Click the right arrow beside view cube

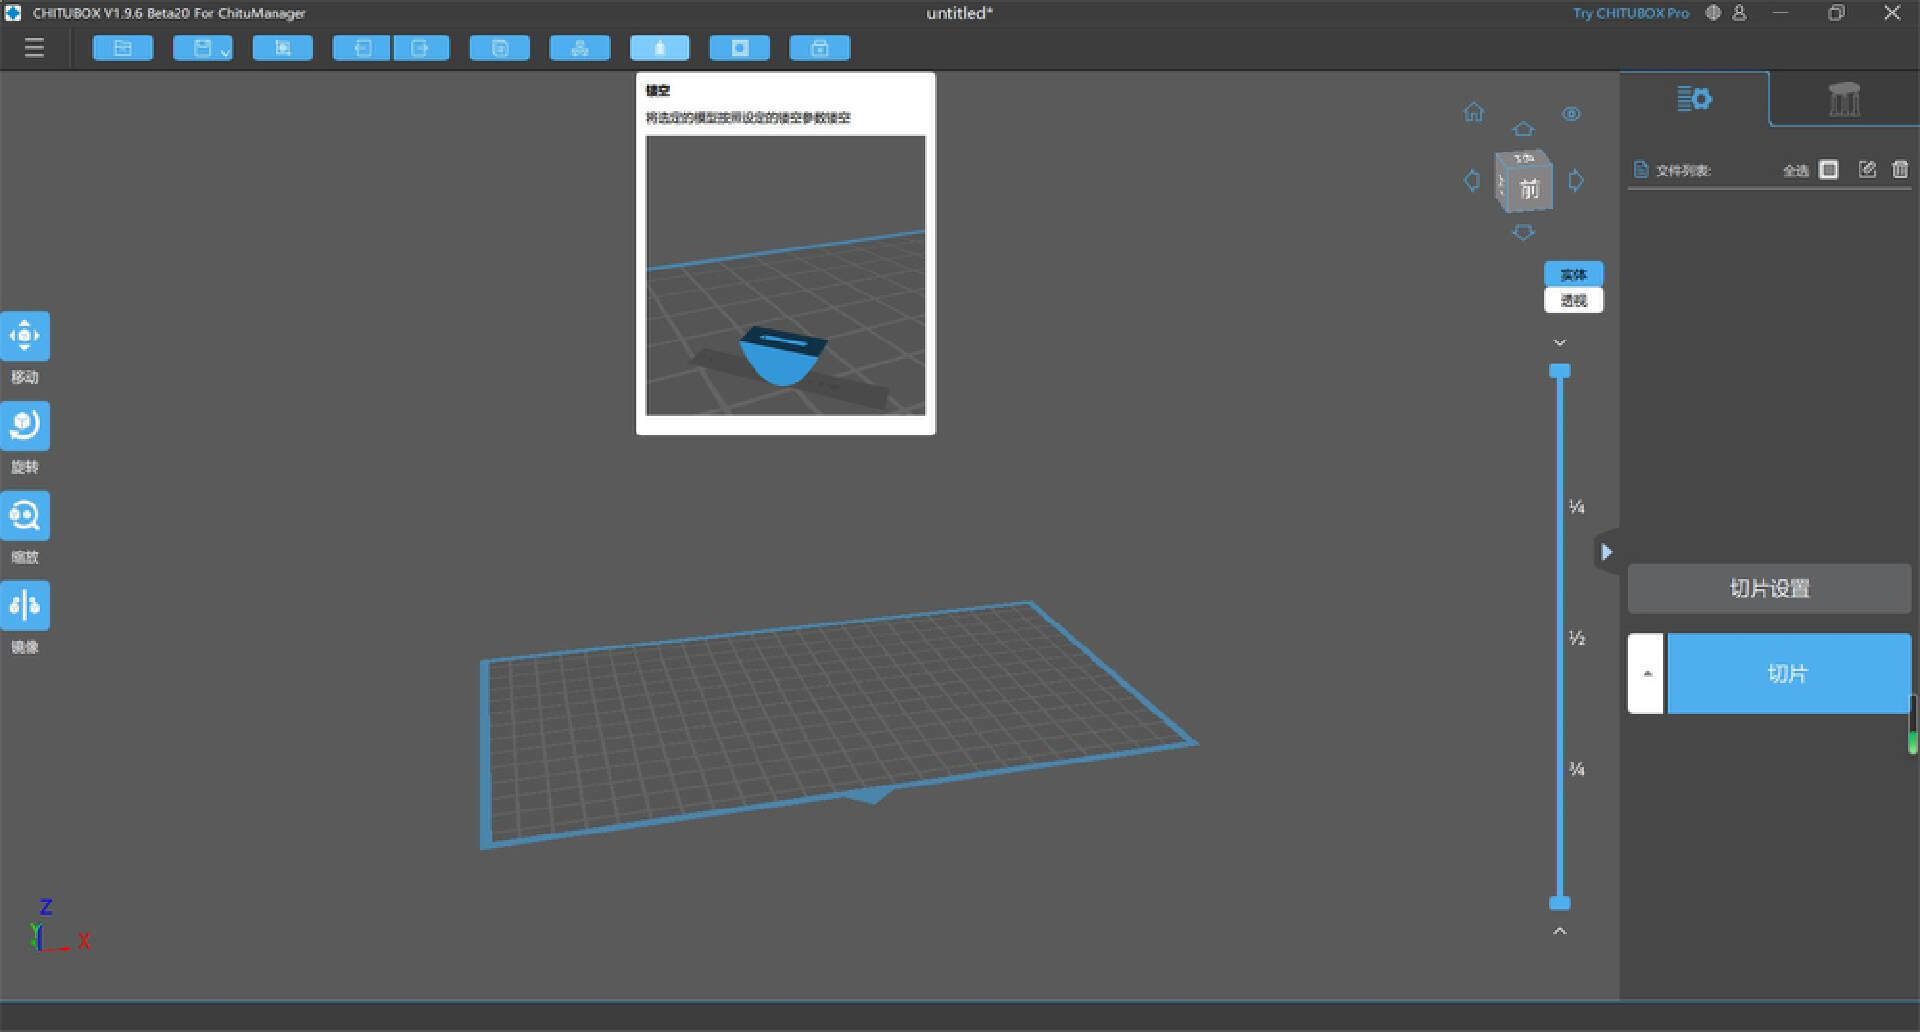(x=1576, y=181)
